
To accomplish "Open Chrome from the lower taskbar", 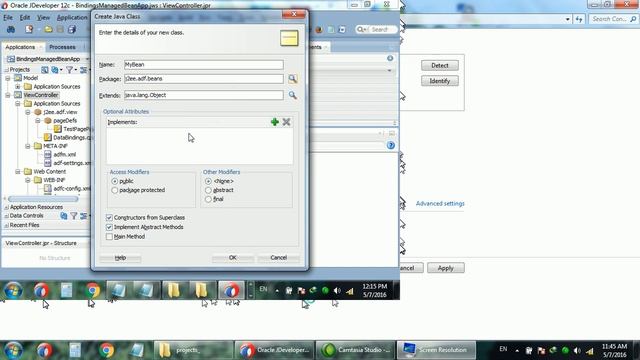I will pos(107,350).
